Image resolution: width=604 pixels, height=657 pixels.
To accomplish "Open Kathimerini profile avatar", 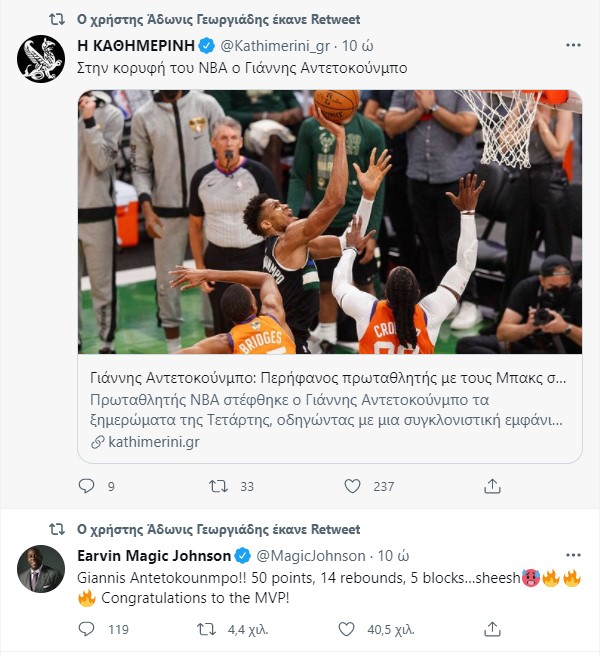I will click(41, 58).
